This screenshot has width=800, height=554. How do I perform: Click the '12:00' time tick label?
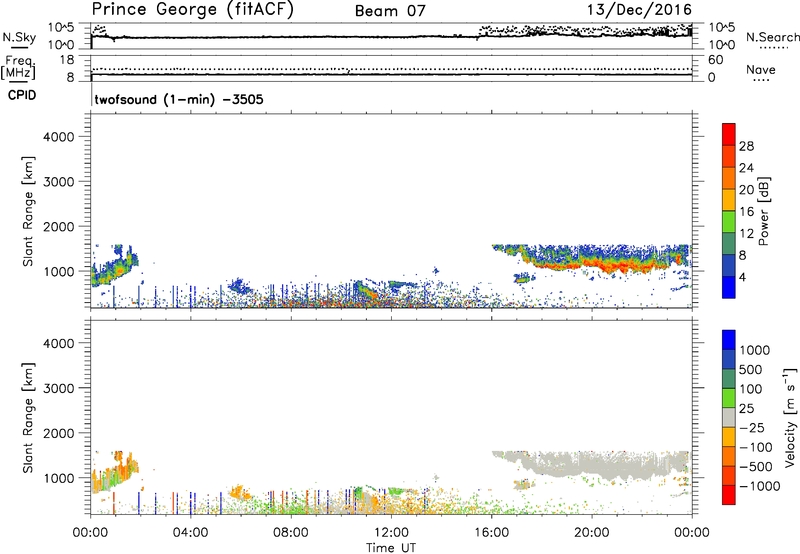tap(391, 533)
